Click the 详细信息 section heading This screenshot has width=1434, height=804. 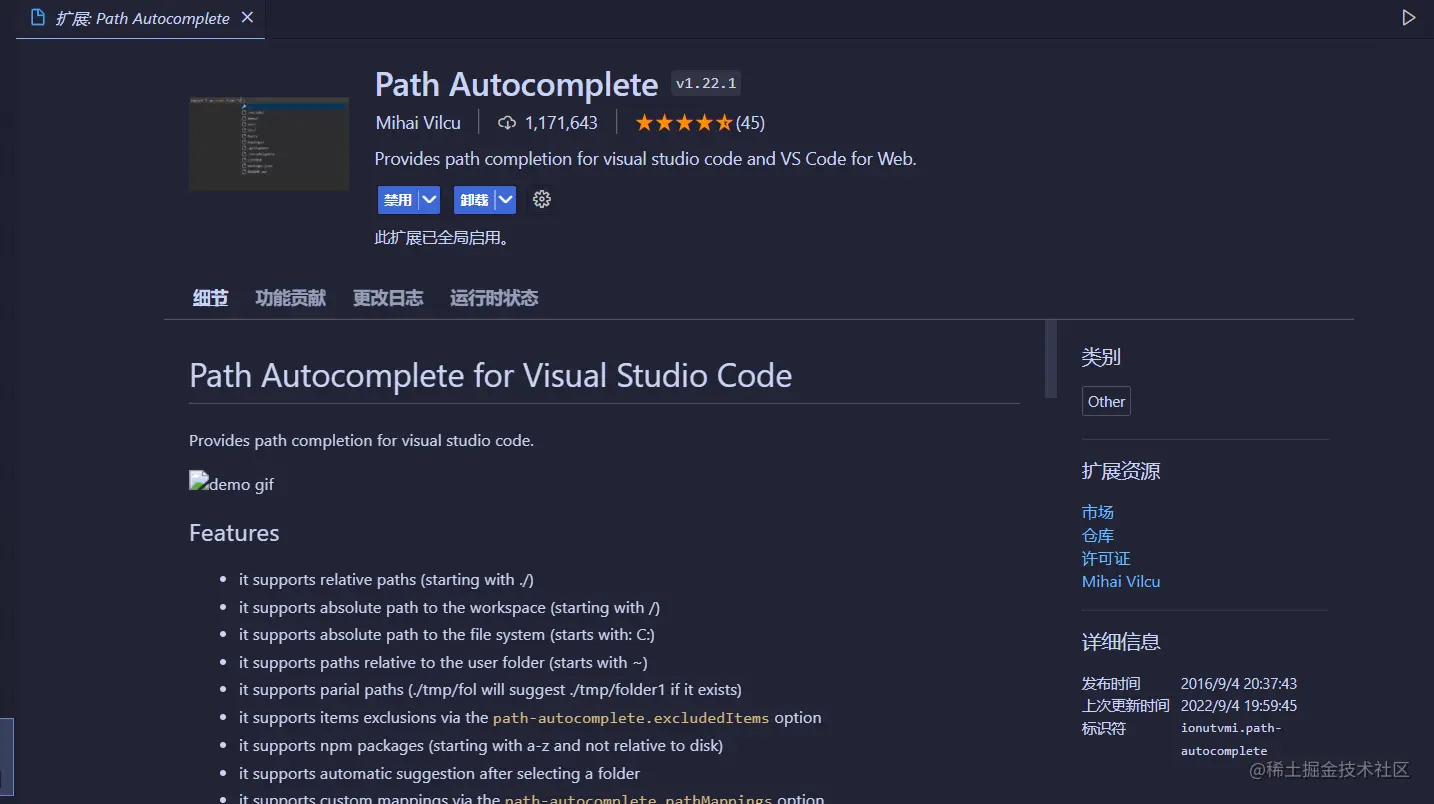[x=1121, y=642]
